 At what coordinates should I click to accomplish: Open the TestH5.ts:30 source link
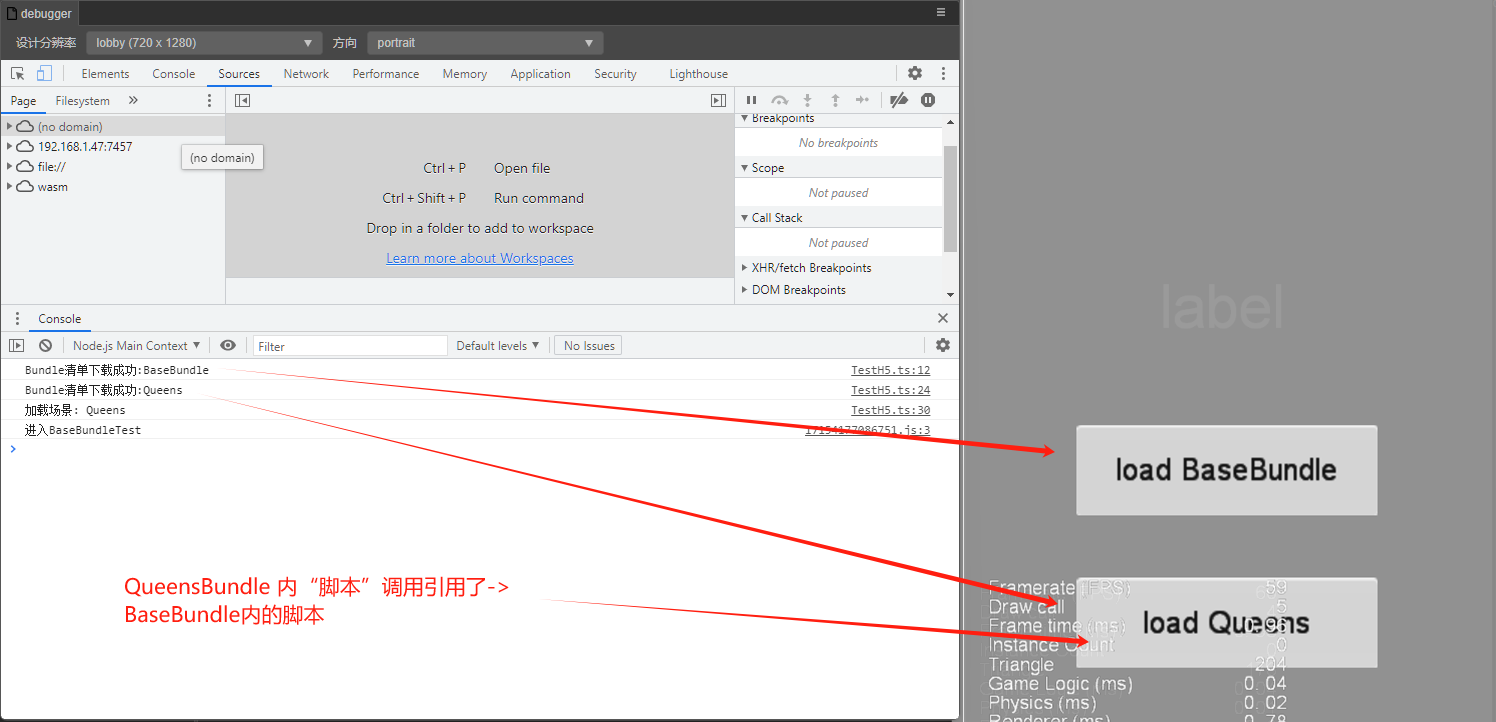tap(890, 410)
